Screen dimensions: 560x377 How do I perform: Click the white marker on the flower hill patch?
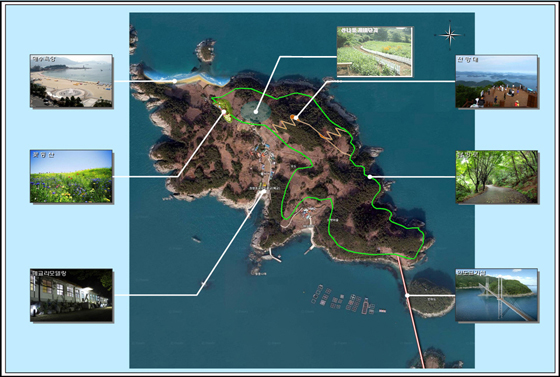[224, 112]
